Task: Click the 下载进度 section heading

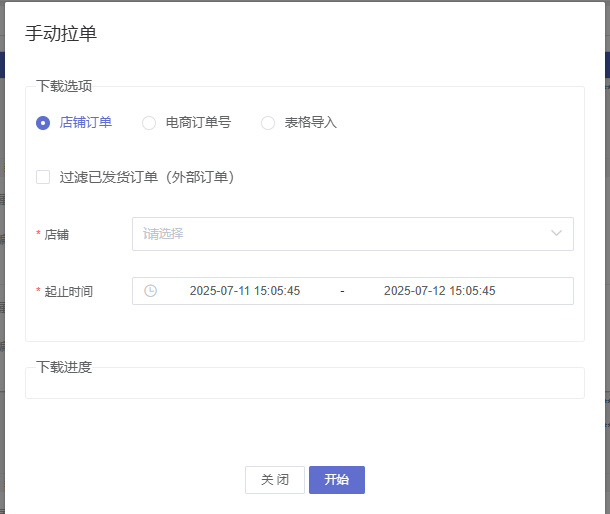Action: click(x=64, y=367)
